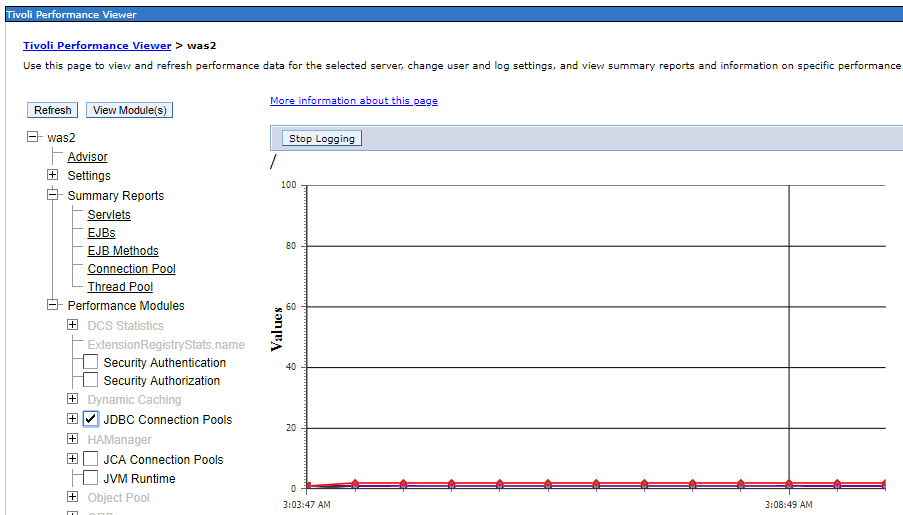Click the 60 value on the y-axis
This screenshot has height=515, width=903.
(291, 306)
